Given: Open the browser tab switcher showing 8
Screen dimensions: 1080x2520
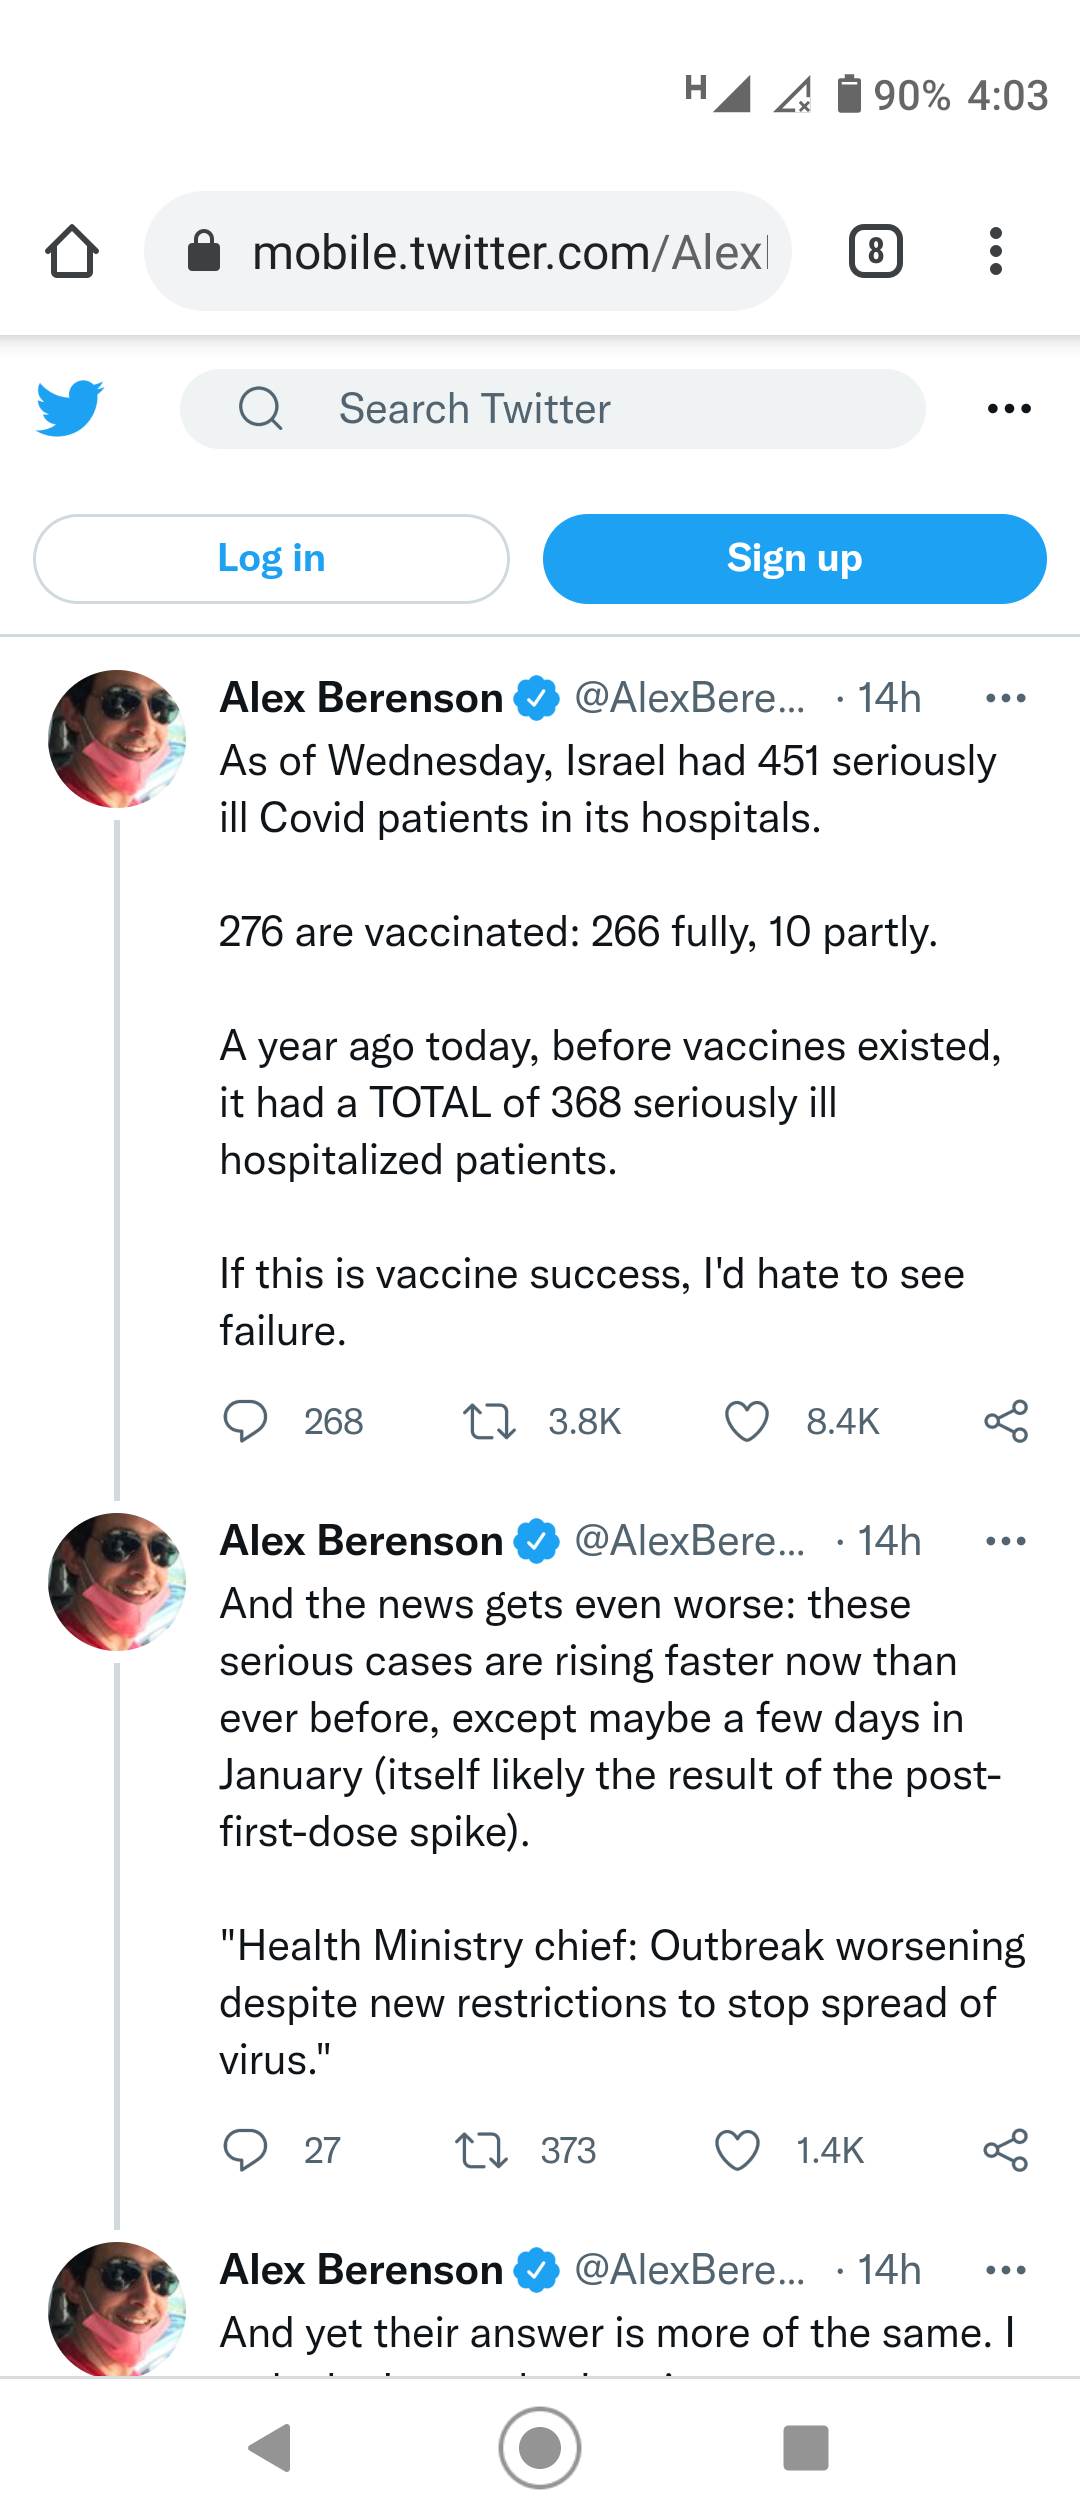Looking at the screenshot, I should (x=875, y=251).
